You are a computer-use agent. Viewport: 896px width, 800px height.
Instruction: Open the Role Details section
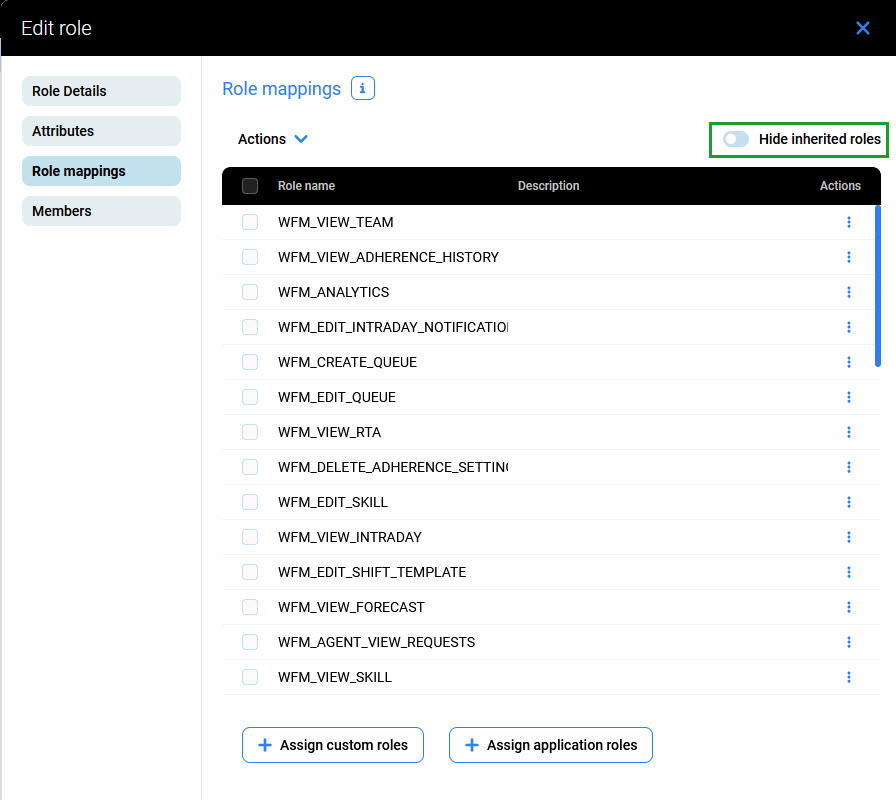101,91
